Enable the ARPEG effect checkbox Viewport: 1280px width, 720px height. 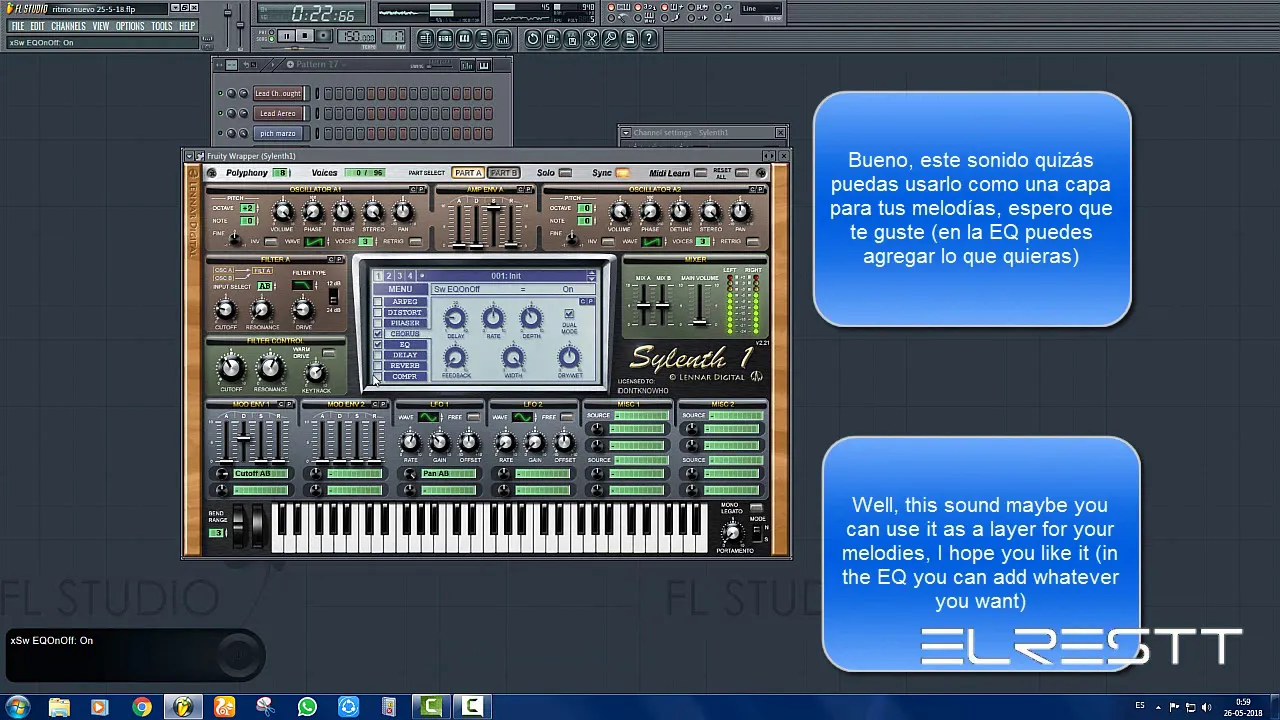click(378, 302)
